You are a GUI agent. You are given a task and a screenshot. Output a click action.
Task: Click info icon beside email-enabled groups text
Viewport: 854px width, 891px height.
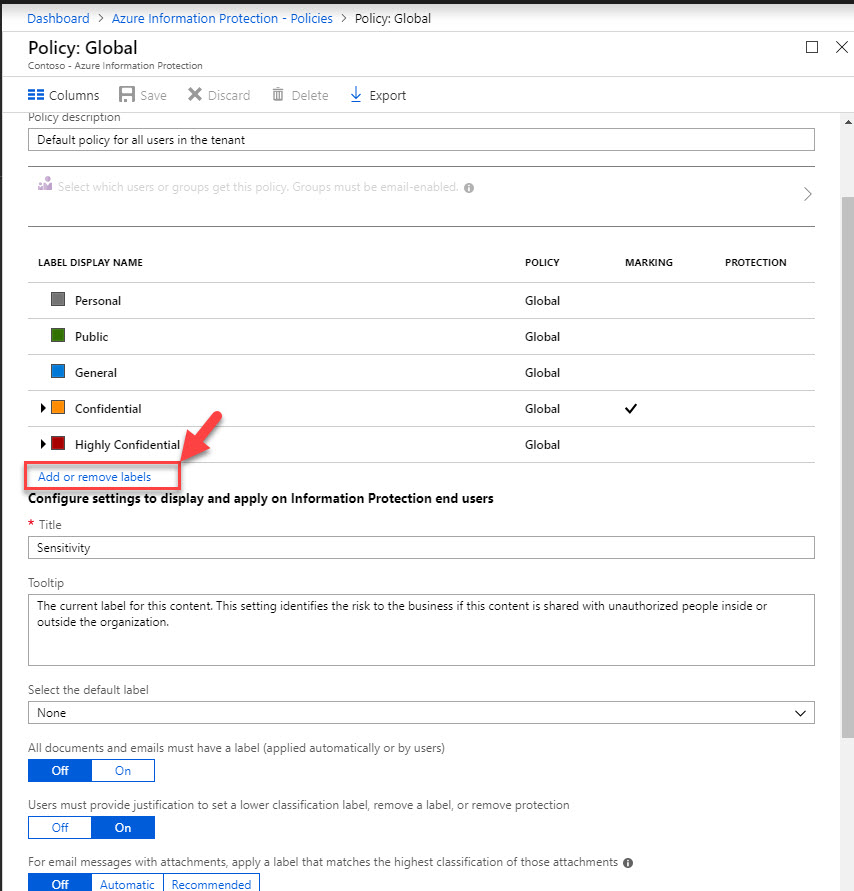pyautogui.click(x=469, y=188)
